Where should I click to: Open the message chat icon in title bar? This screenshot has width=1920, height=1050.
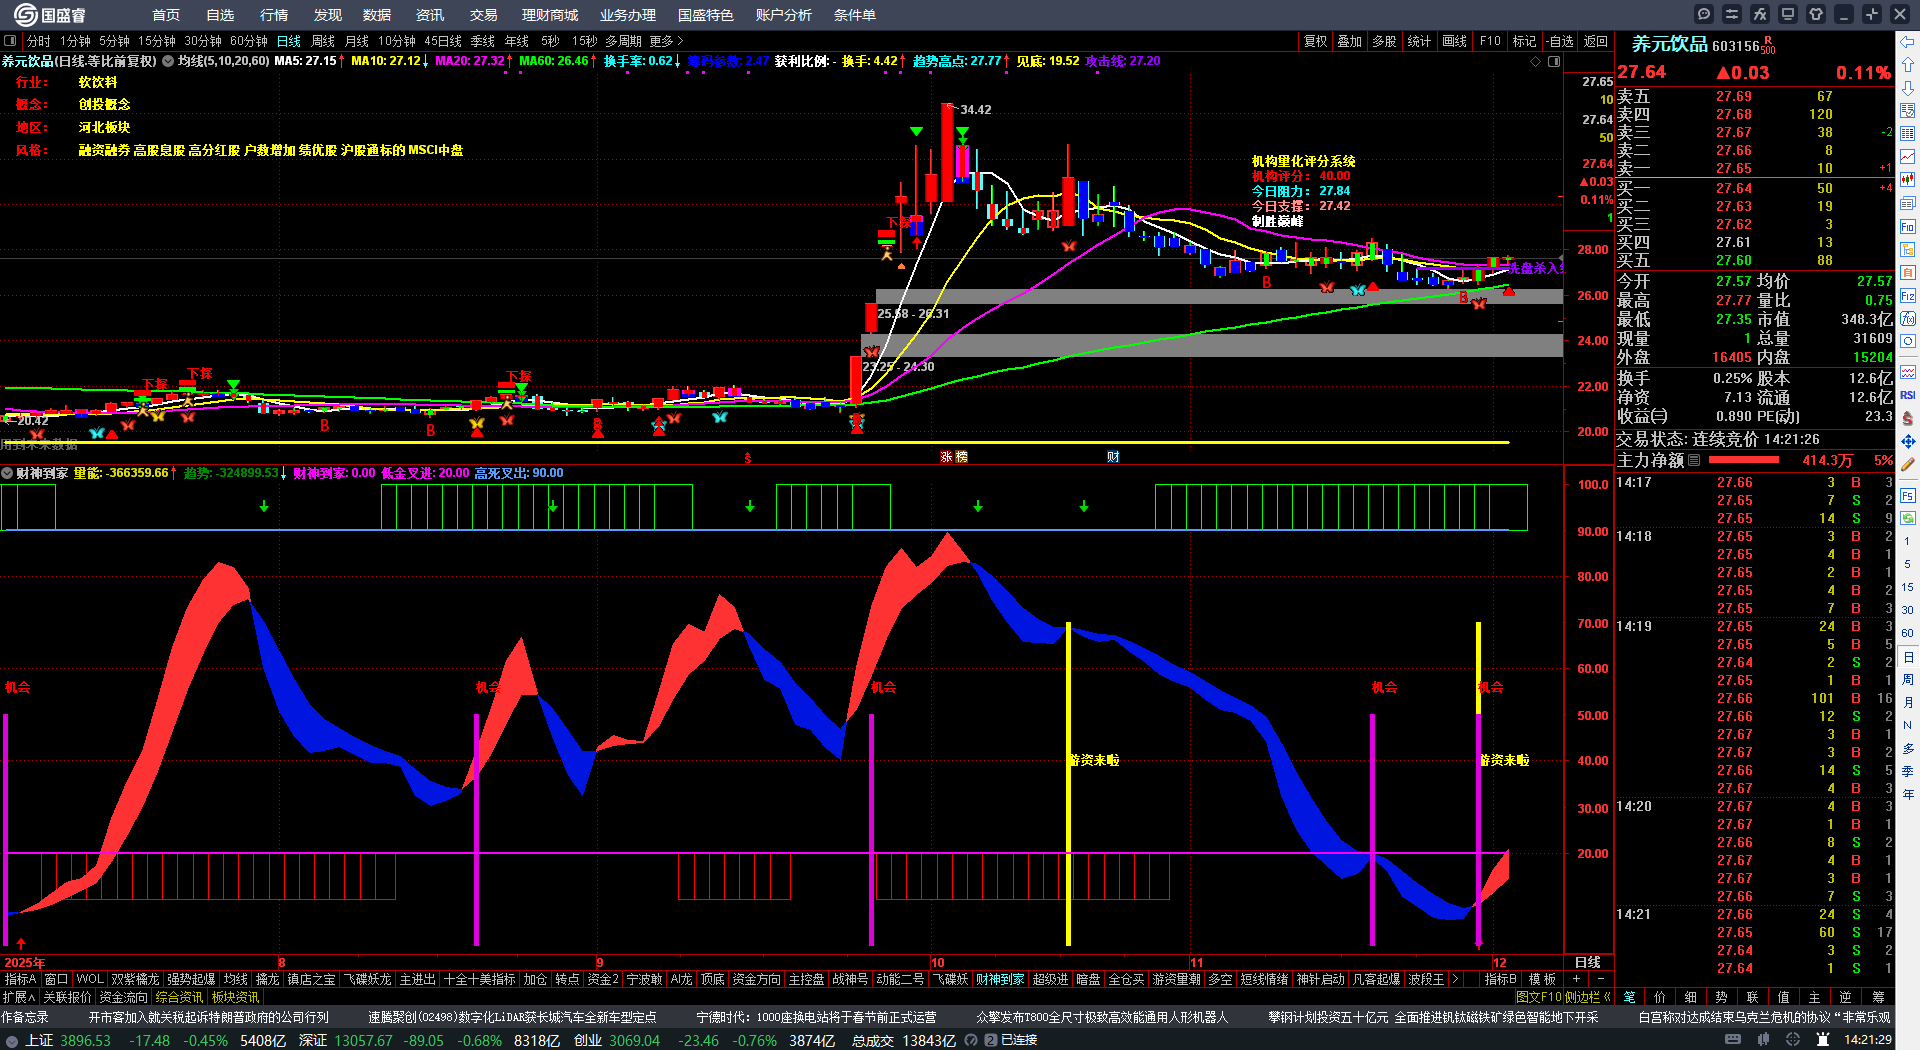coord(1704,14)
